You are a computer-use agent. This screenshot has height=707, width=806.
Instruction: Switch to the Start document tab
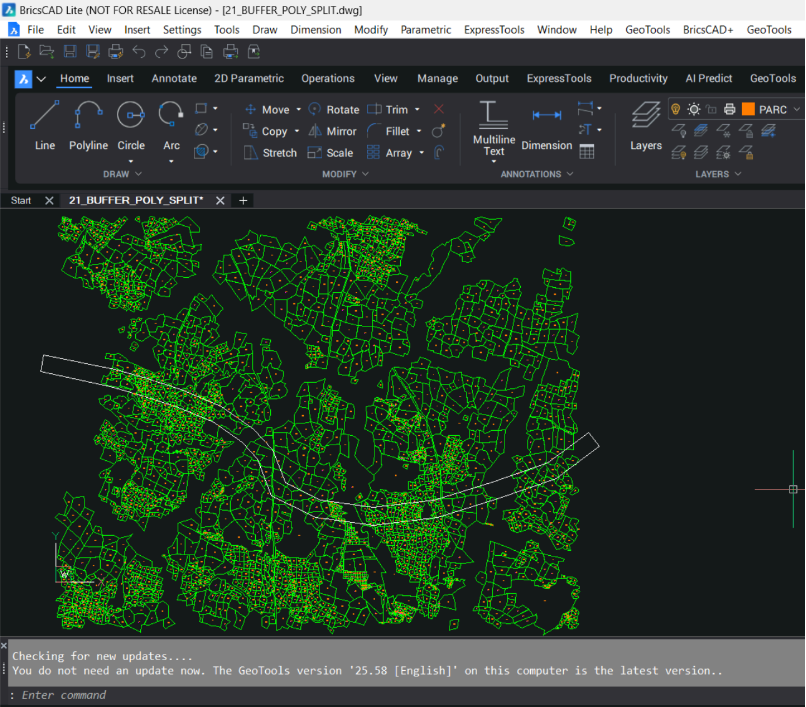(21, 200)
